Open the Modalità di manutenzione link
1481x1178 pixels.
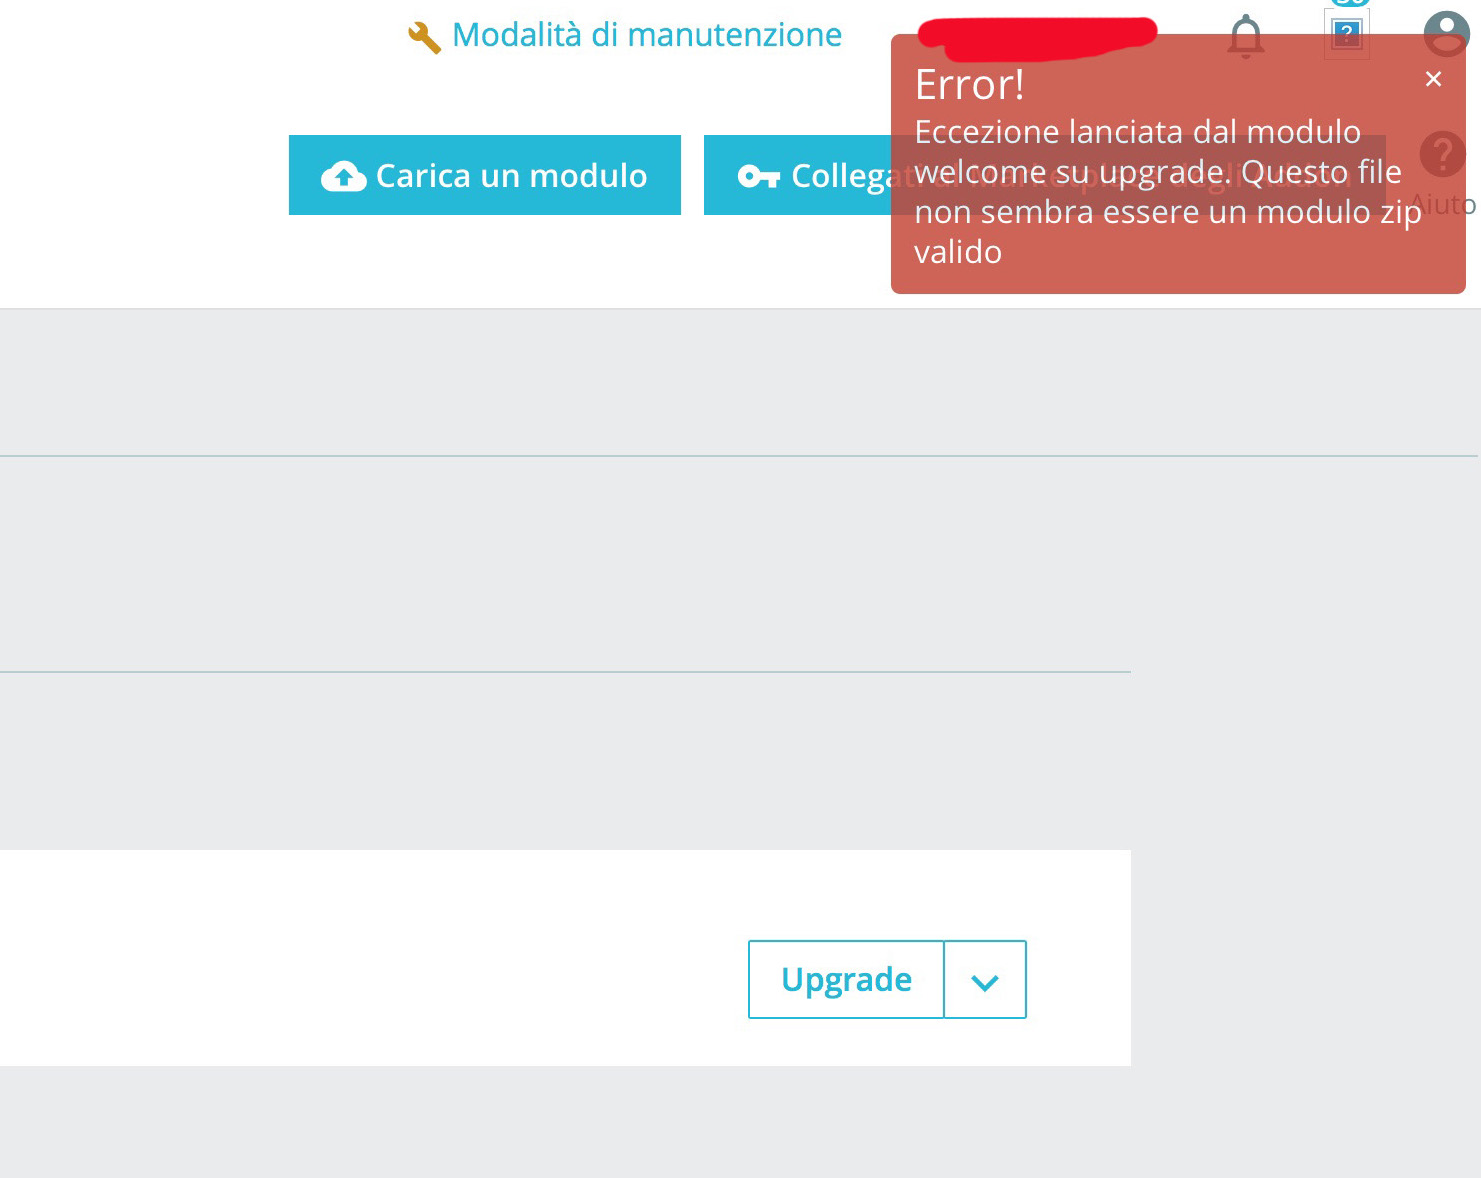pyautogui.click(x=647, y=35)
